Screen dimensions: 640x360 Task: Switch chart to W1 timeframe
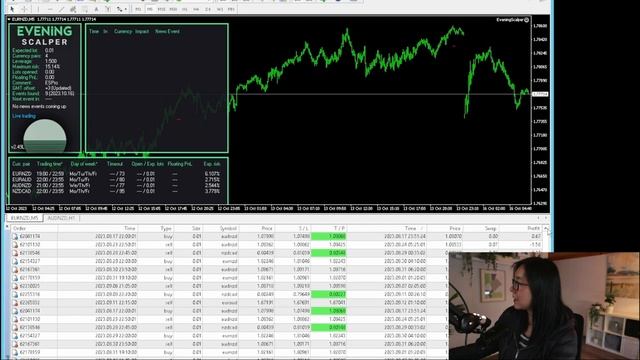pyautogui.click(x=220, y=9)
